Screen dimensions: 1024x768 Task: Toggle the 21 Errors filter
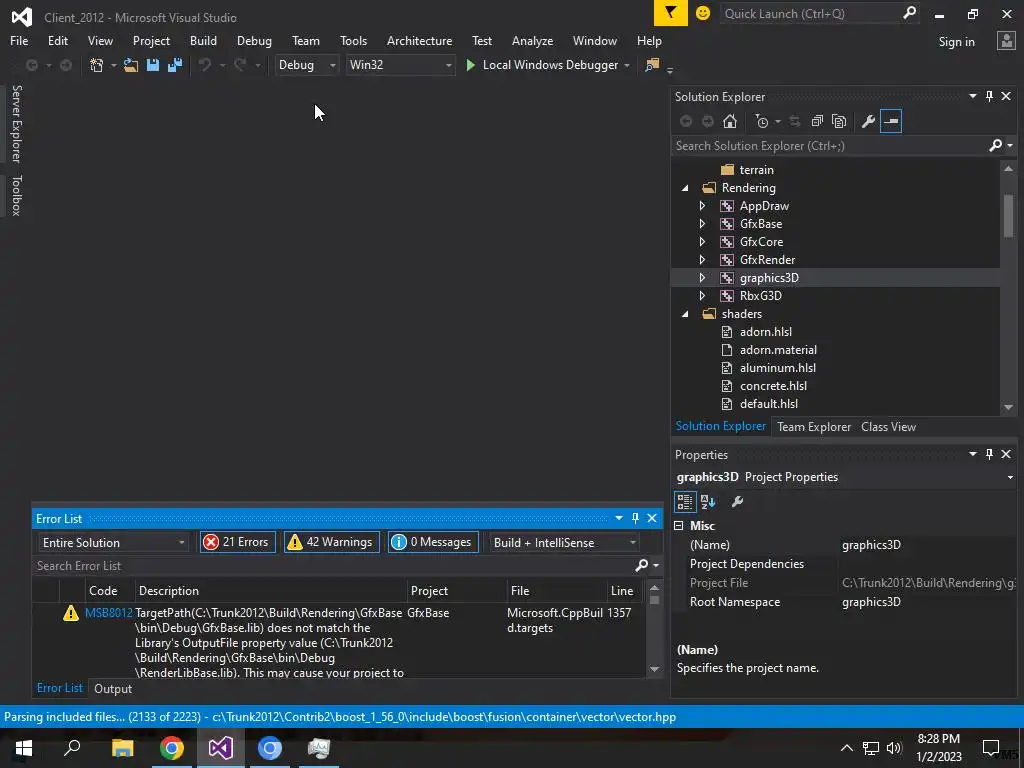point(238,542)
